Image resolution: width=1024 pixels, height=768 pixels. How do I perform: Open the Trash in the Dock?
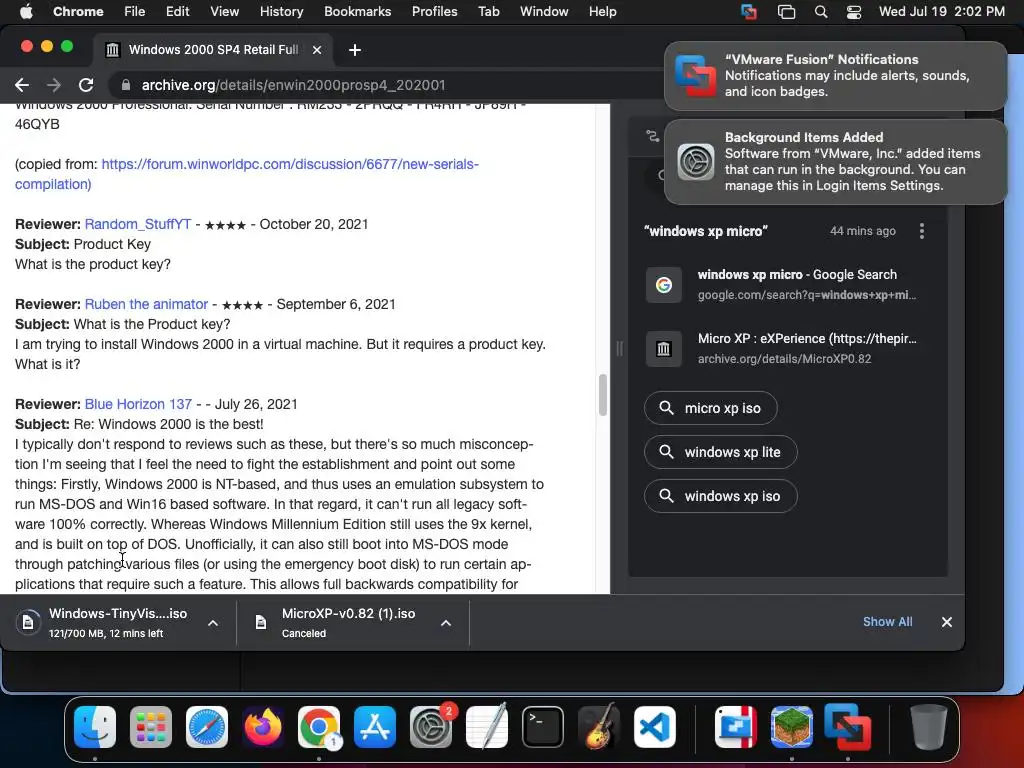929,727
